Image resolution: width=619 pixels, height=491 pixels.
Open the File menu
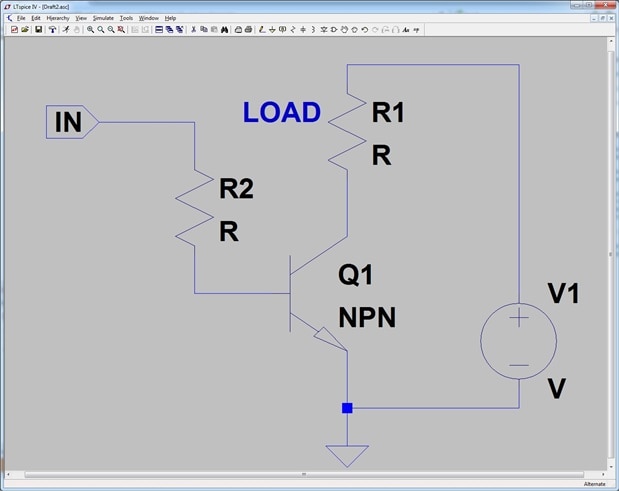(x=21, y=18)
